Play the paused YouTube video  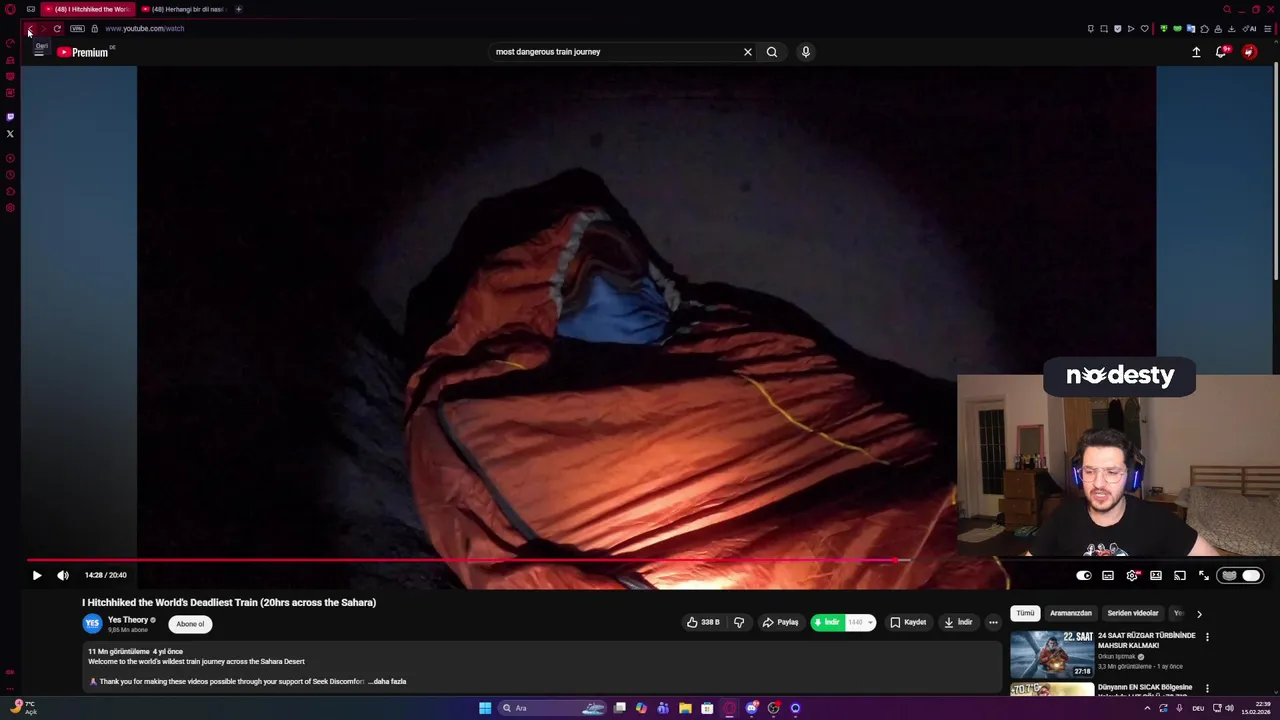[x=37, y=575]
